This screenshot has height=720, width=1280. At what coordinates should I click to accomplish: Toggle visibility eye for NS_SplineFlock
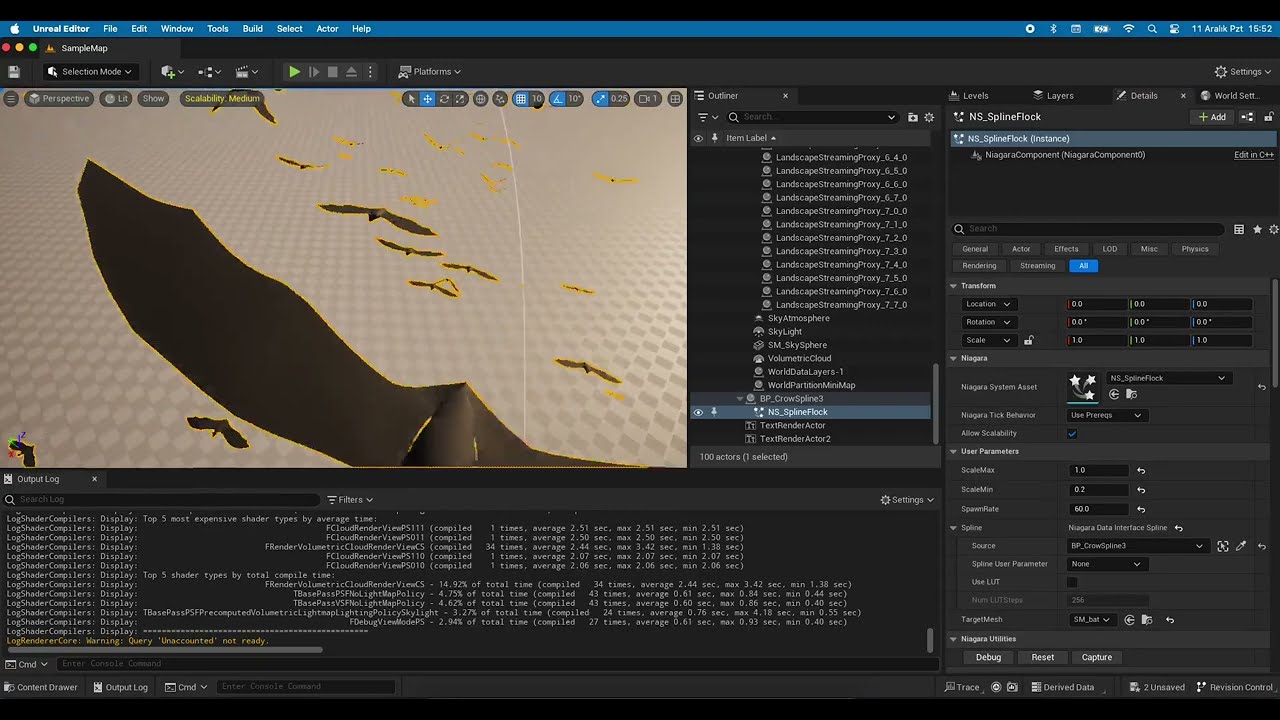[698, 412]
